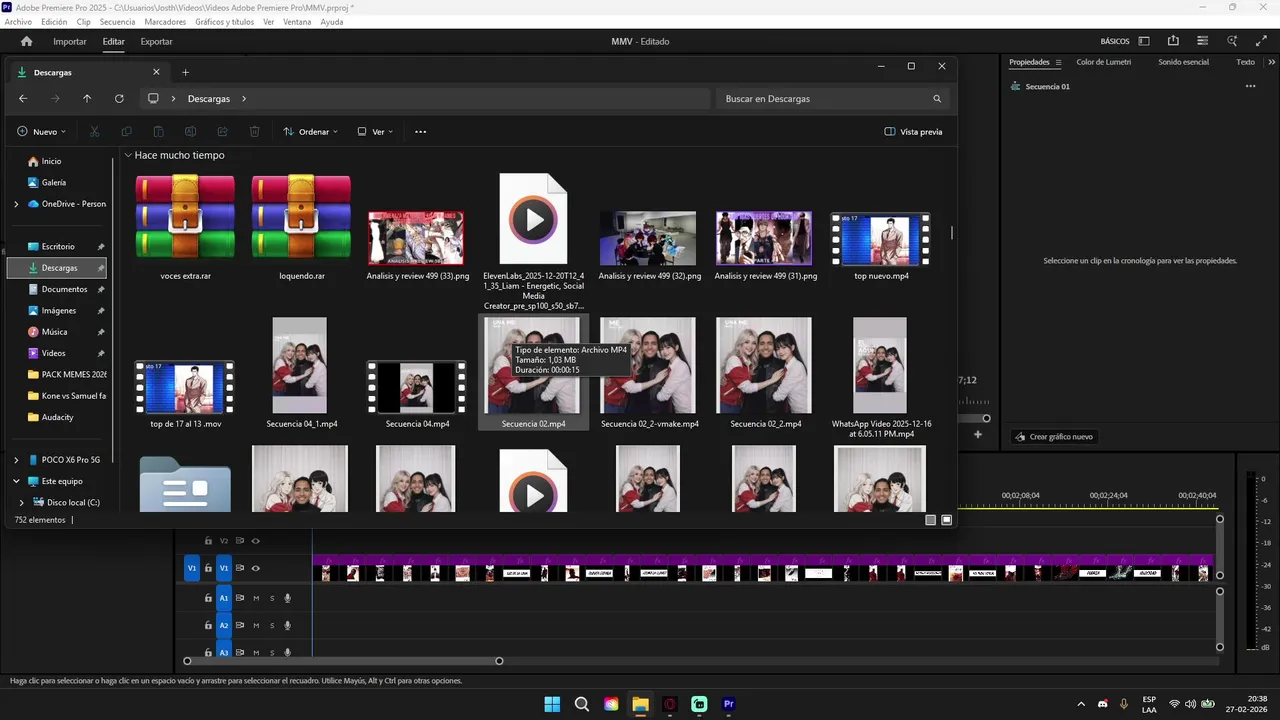
Task: Toggle Vista previa pane in Explorer
Action: coord(913,132)
